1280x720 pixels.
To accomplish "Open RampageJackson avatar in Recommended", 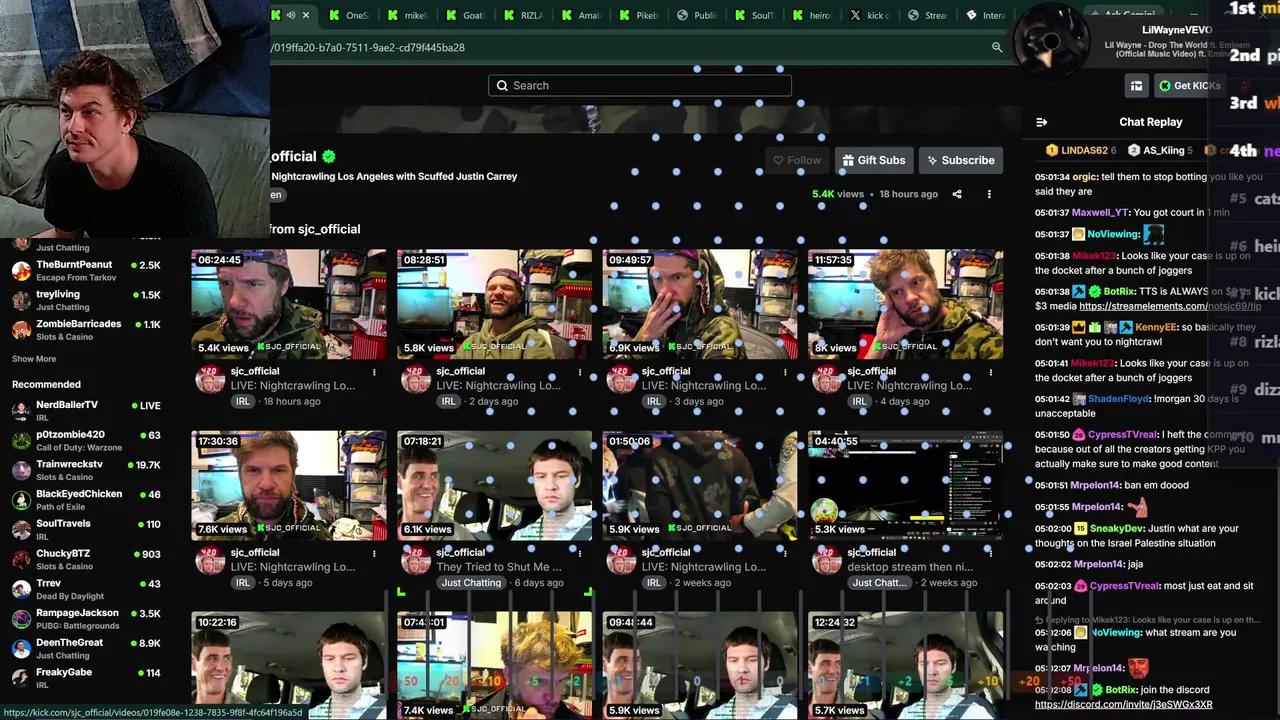I will click(x=21, y=619).
